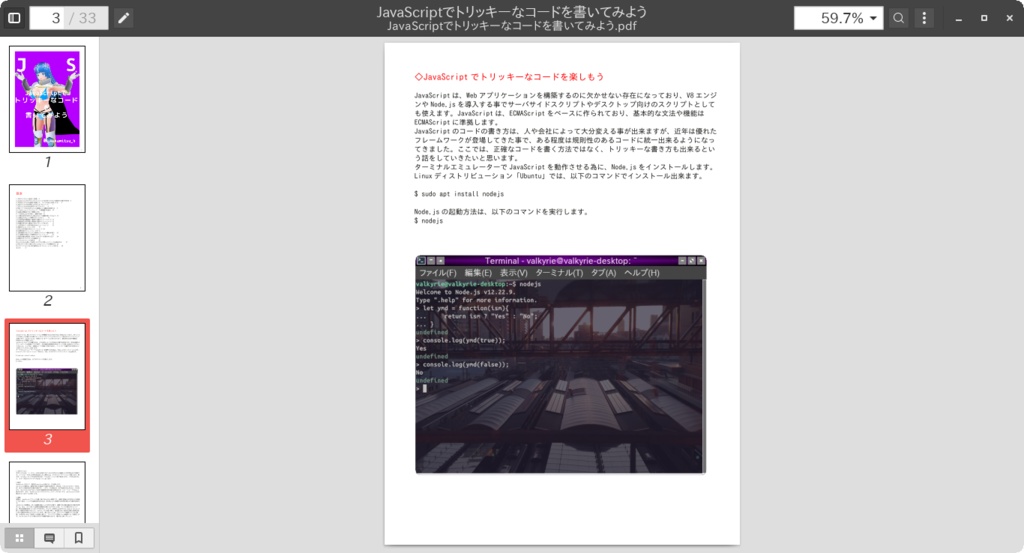The image size is (1024, 553).
Task: Open the three-dot options menu
Action: 923,18
